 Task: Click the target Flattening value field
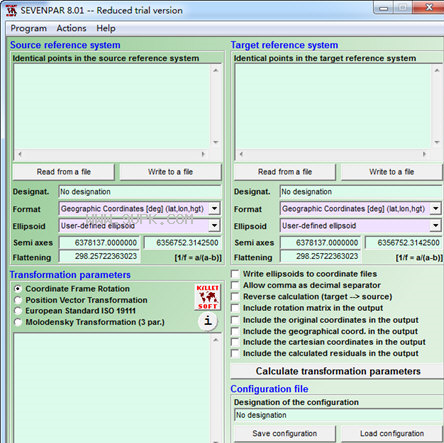(320, 256)
